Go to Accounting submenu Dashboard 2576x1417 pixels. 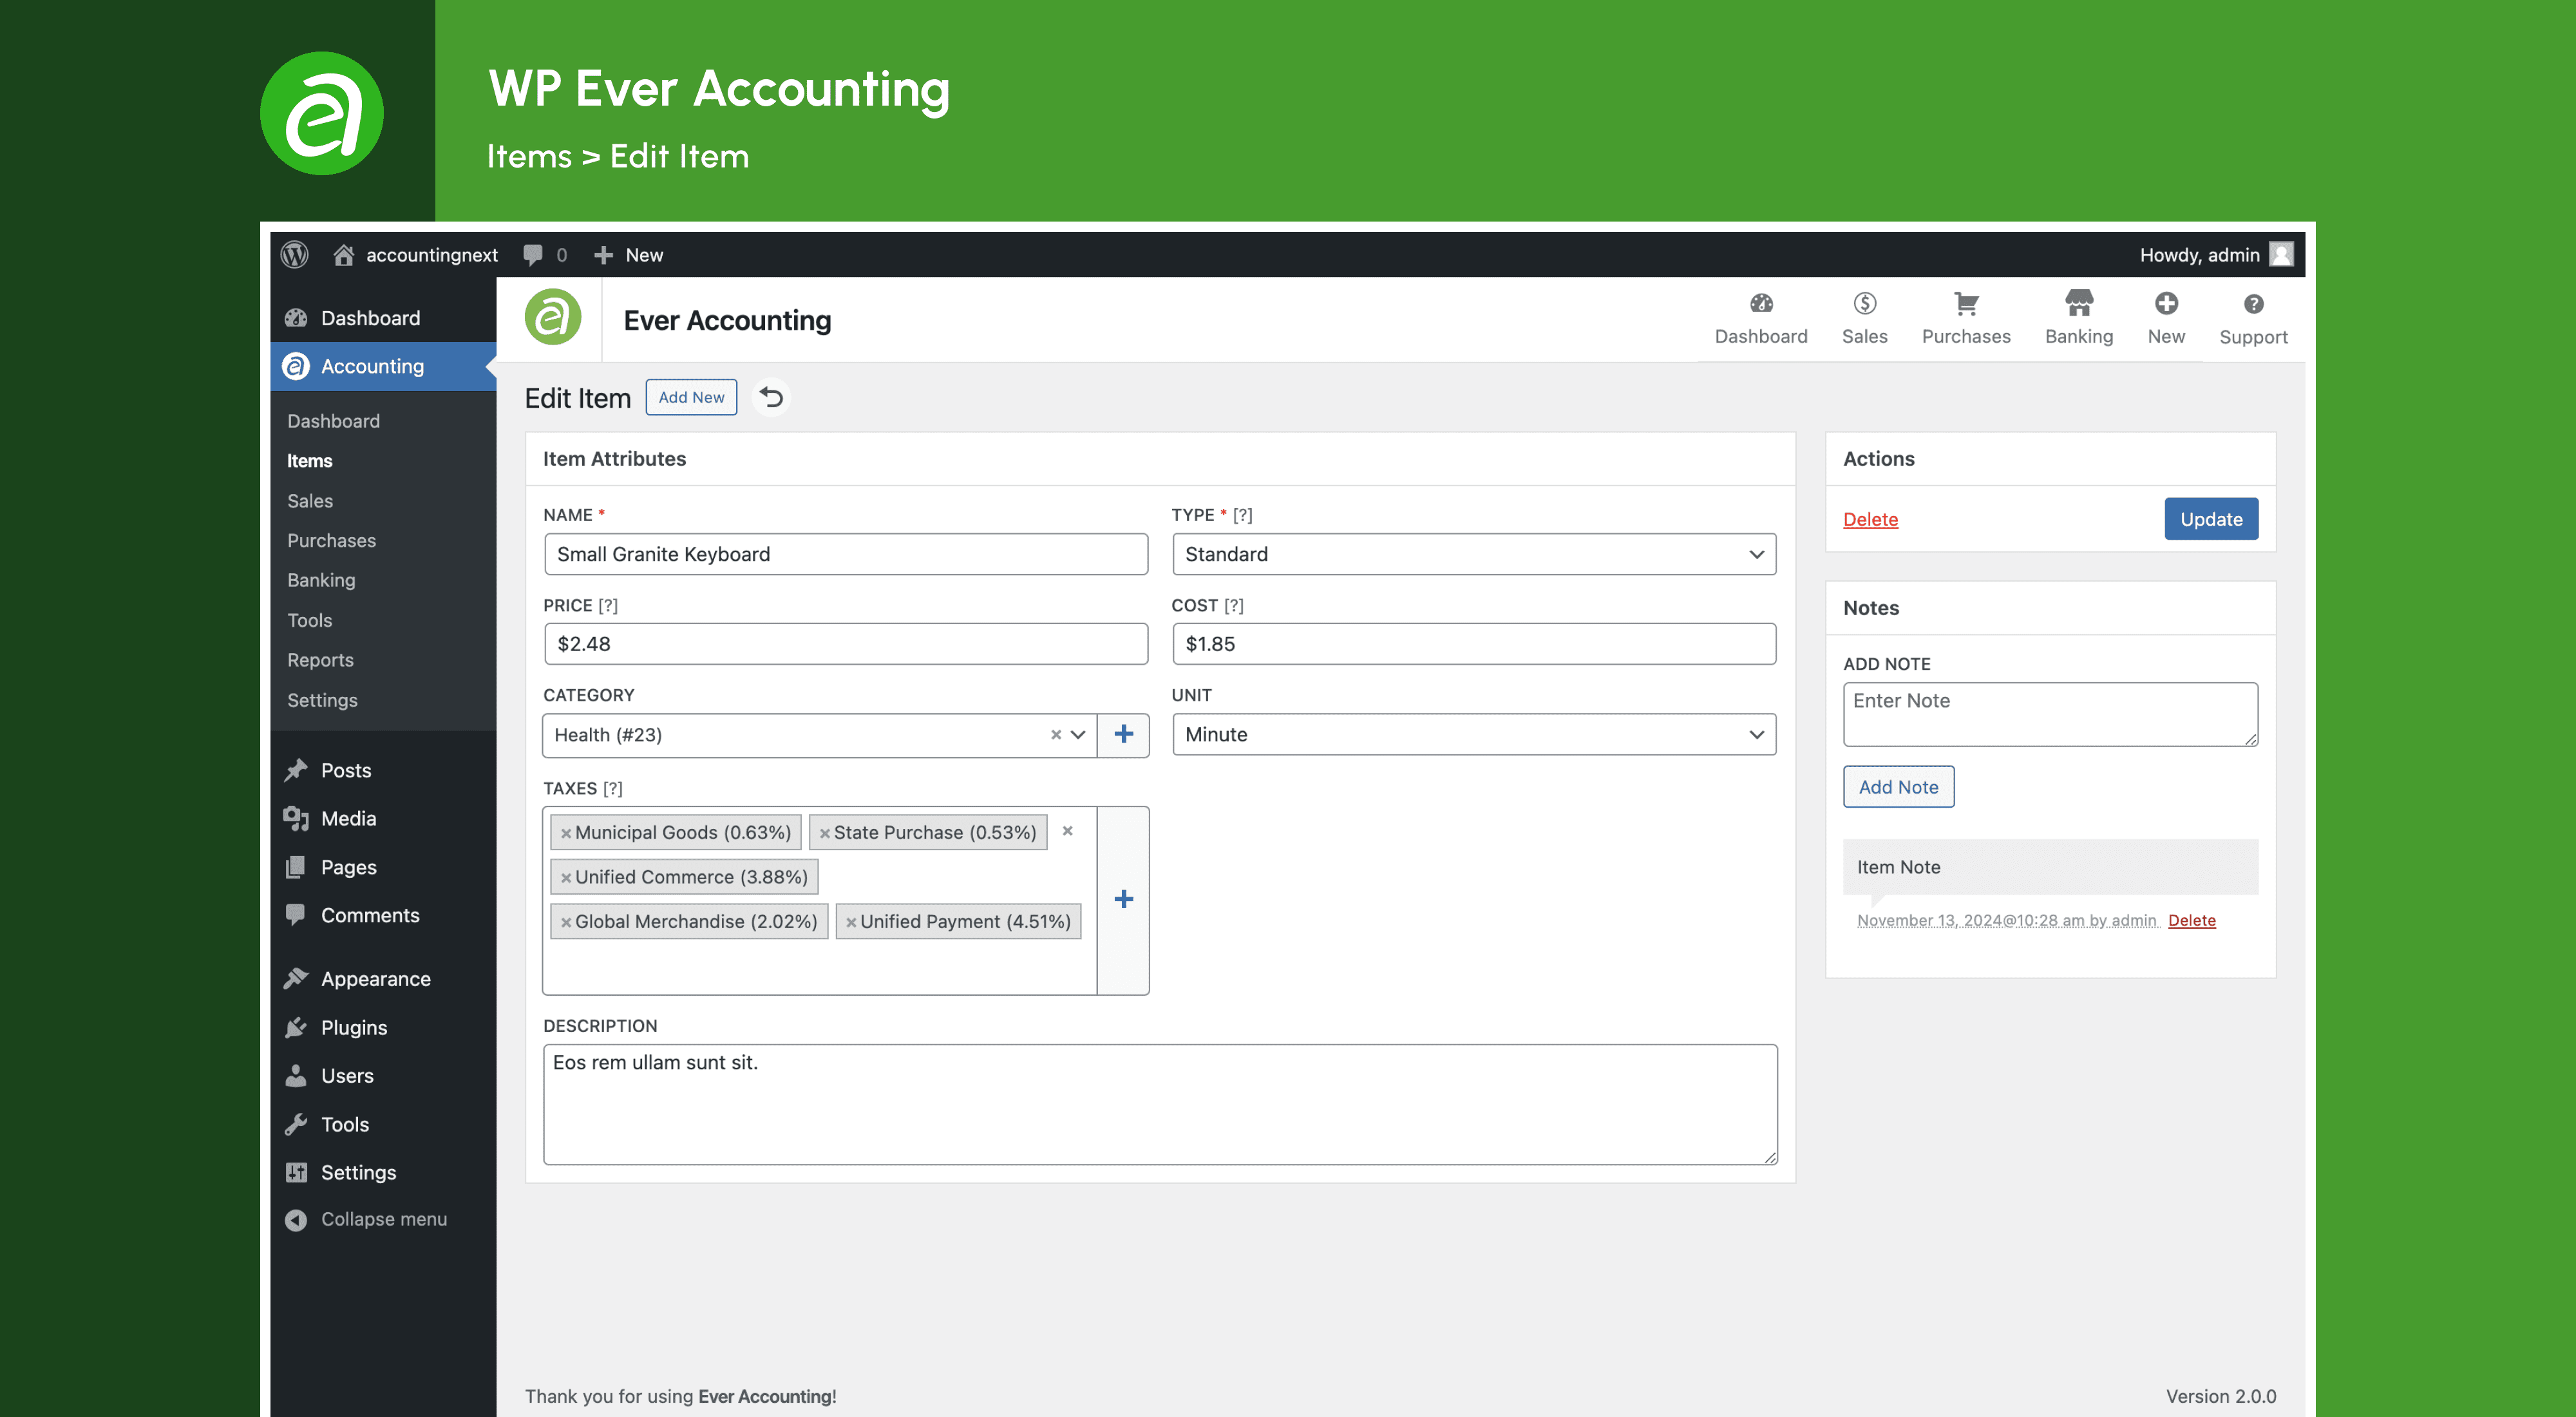point(333,421)
